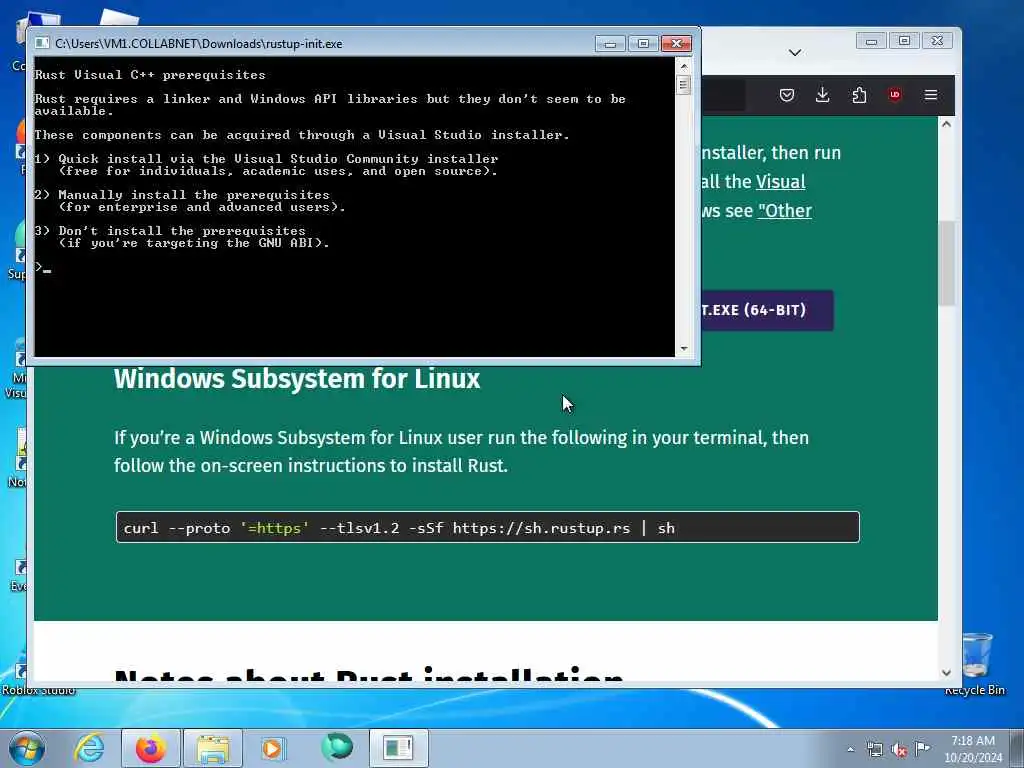Click "Rust Visual C++ prerequisites" console line
1024x768 pixels.
150,75
